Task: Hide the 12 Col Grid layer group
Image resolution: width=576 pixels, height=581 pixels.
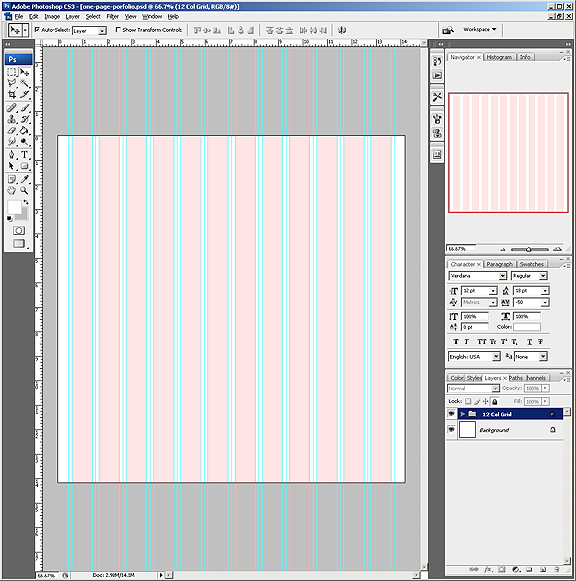Action: [451, 414]
